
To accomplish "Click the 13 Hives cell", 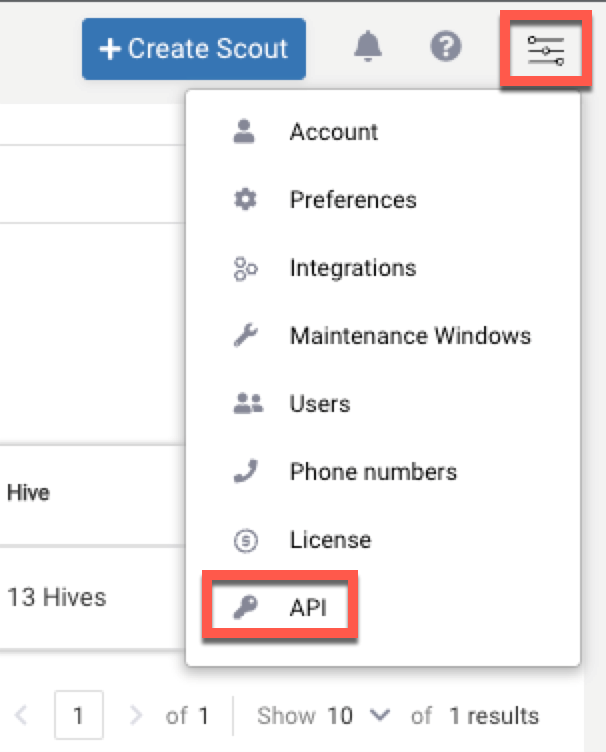I will pyautogui.click(x=56, y=598).
